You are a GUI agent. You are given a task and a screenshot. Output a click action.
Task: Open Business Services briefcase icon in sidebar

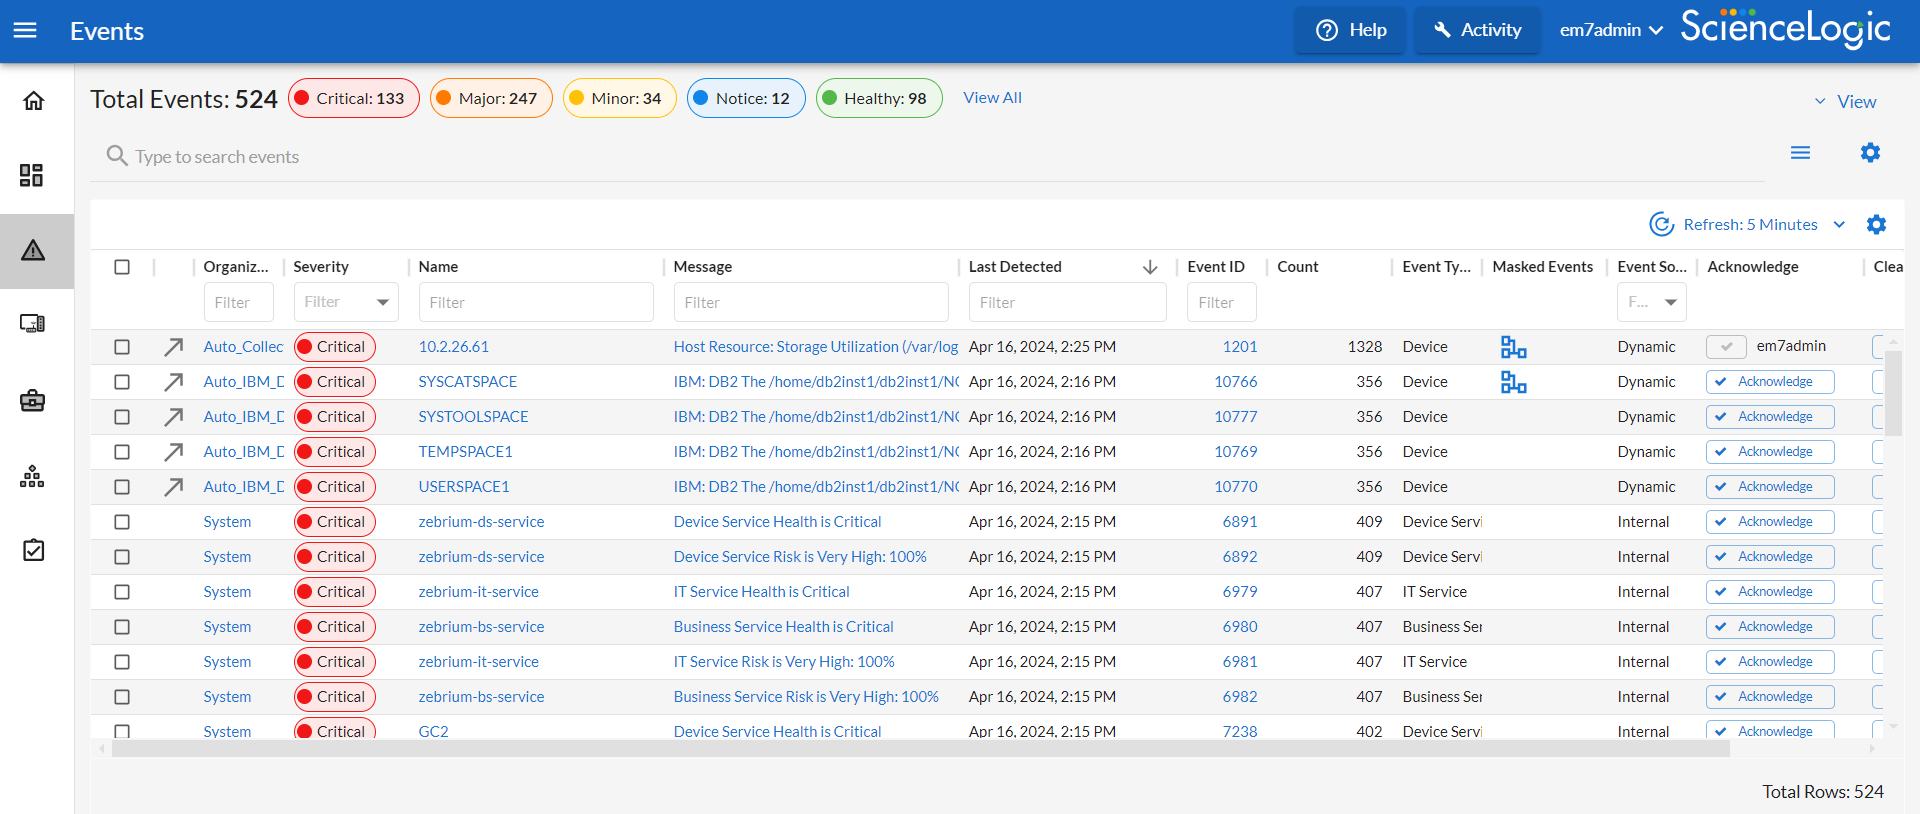32,401
